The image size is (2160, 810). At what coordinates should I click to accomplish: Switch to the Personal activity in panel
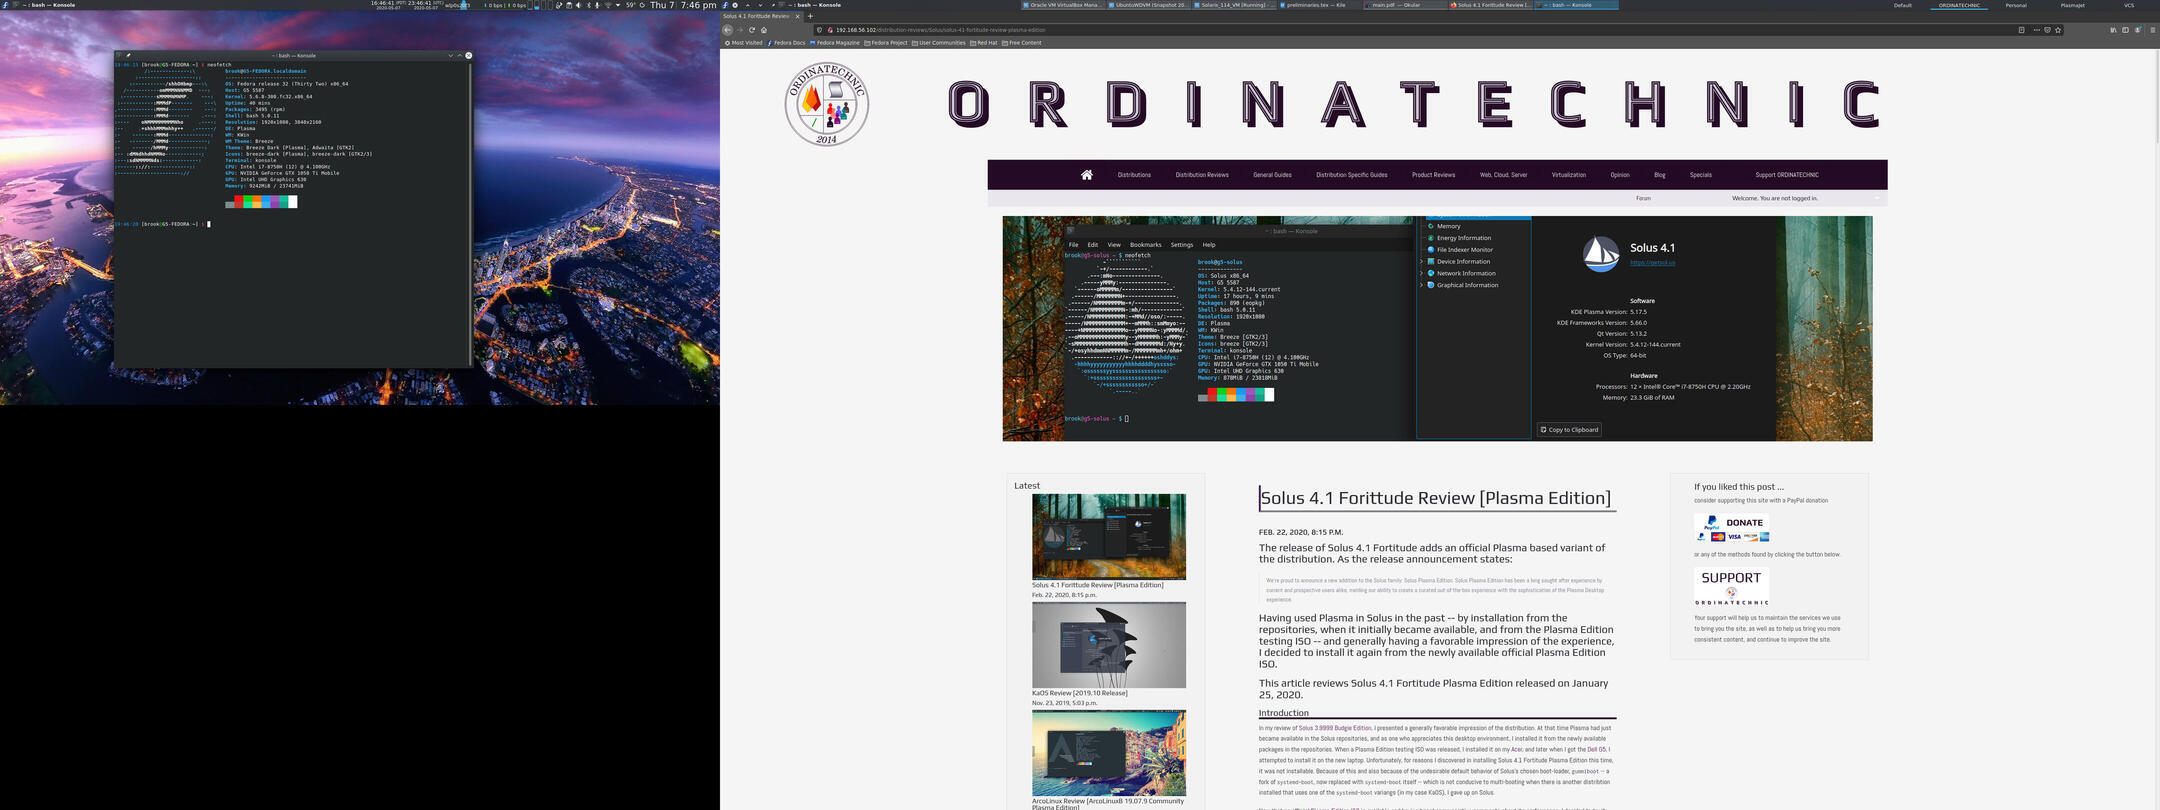pyautogui.click(x=2016, y=5)
